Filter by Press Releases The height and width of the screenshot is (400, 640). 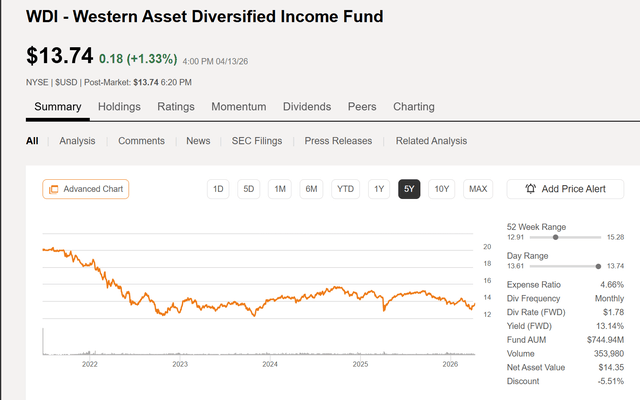[338, 141]
